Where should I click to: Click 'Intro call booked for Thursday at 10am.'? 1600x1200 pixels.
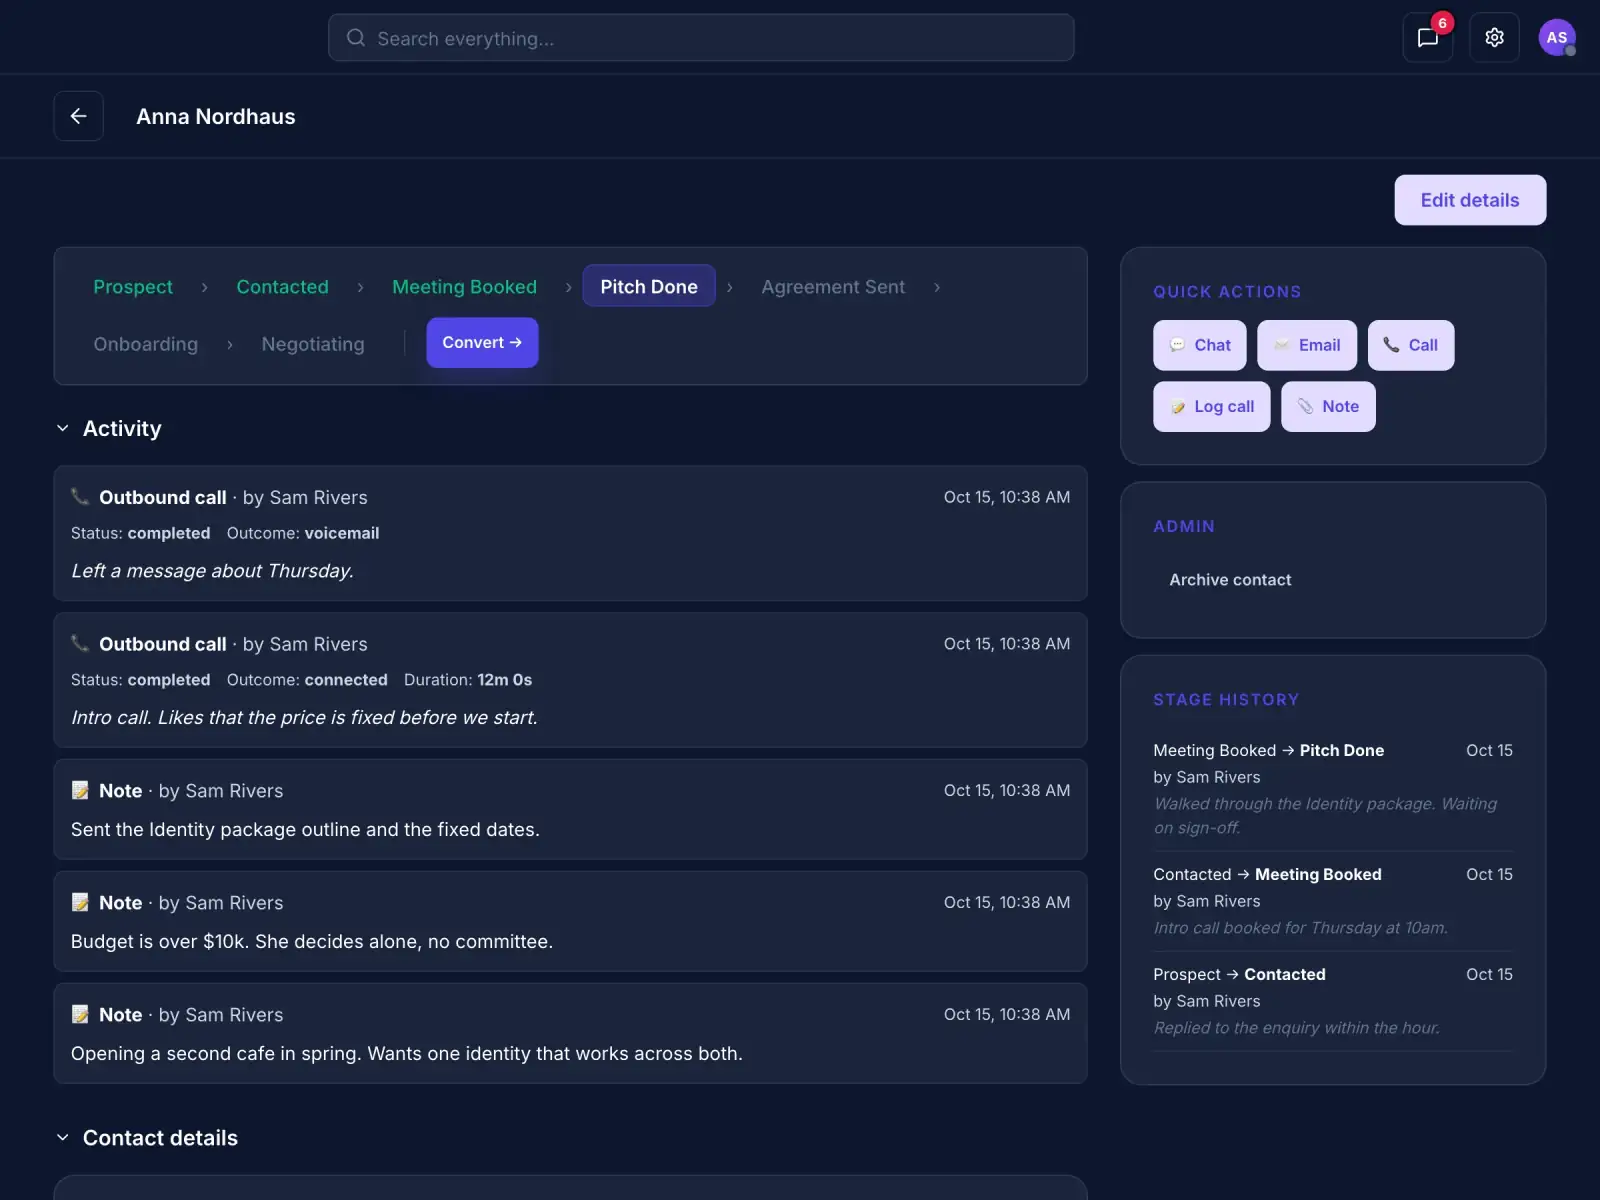(1300, 928)
